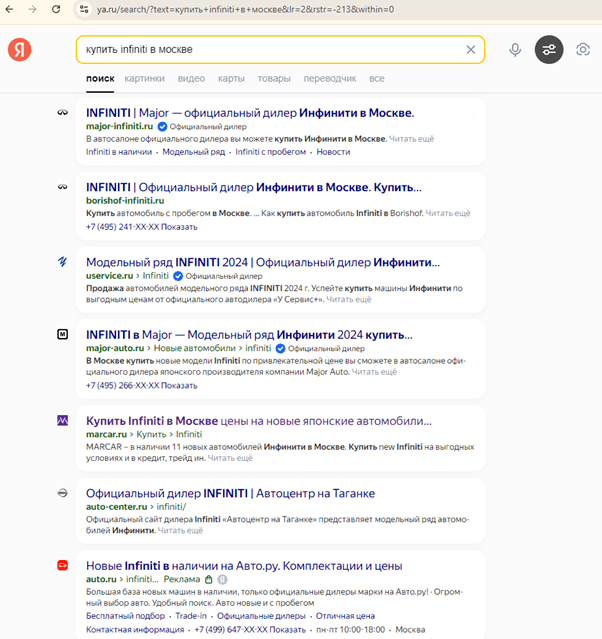Start voice search with the microphone icon
Image resolution: width=602 pixels, height=639 pixels.
(515, 50)
